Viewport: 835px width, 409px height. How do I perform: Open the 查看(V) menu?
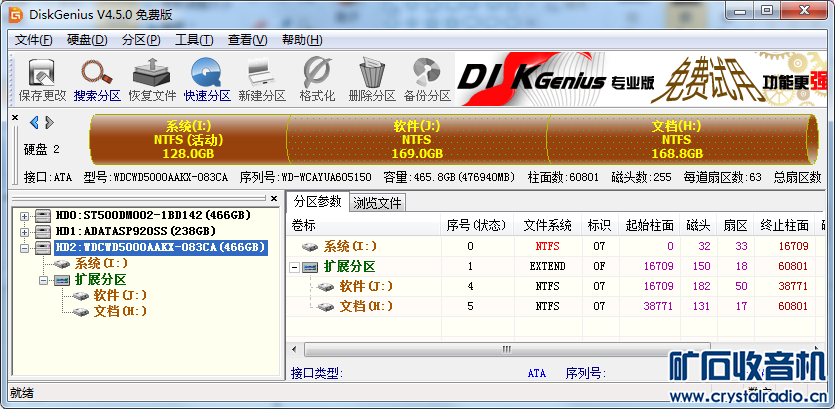(248, 40)
